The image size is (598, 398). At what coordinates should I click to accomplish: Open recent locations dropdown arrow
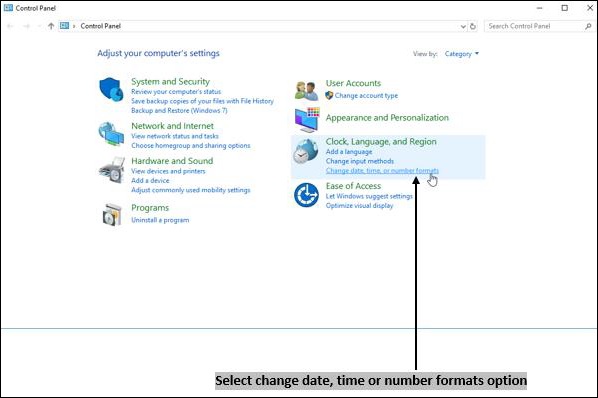point(39,26)
